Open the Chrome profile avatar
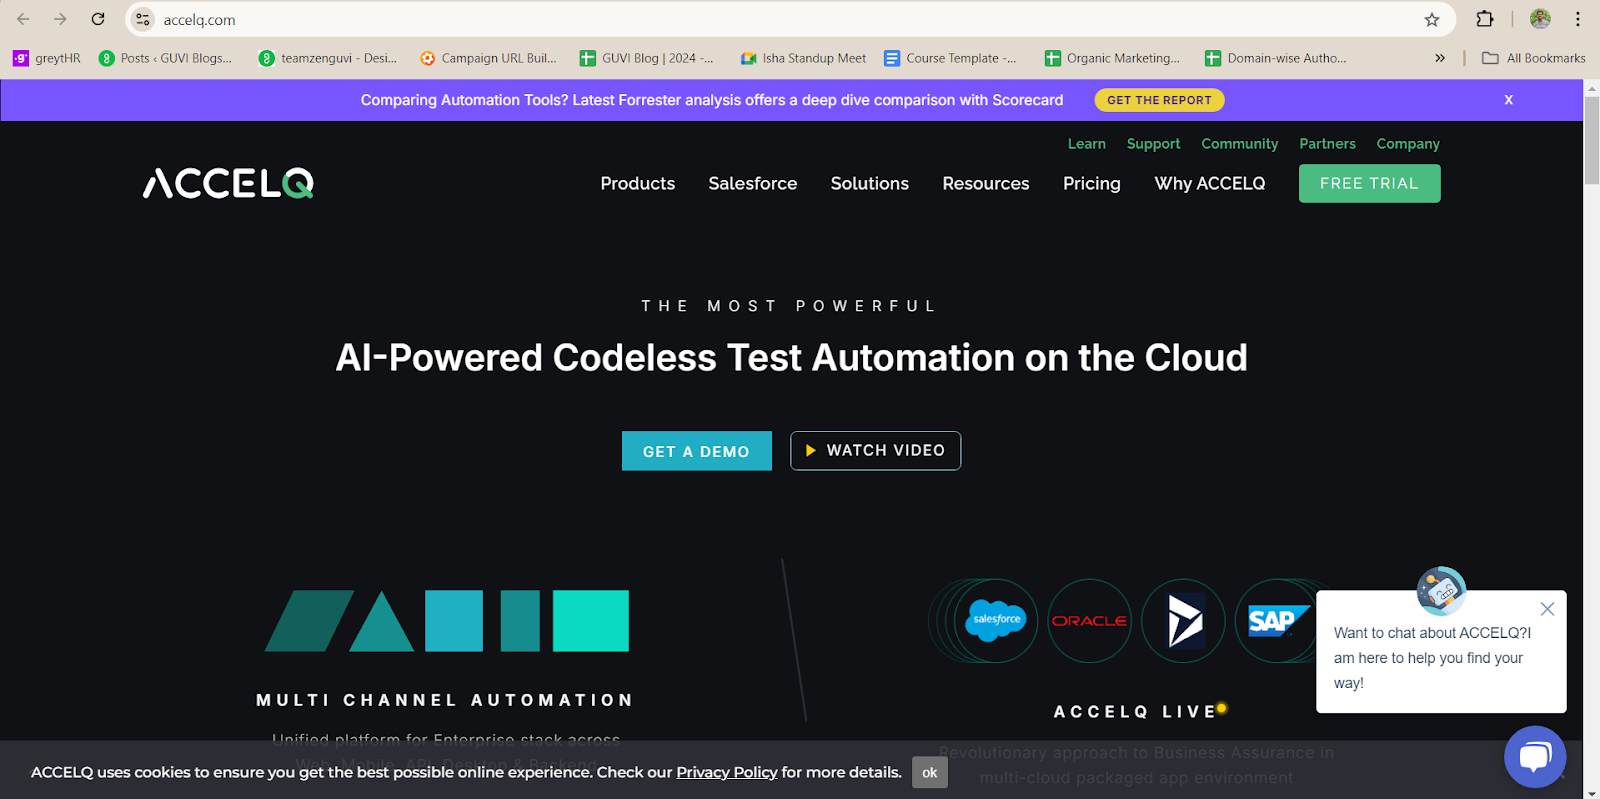Viewport: 1600px width, 799px height. pos(1540,19)
